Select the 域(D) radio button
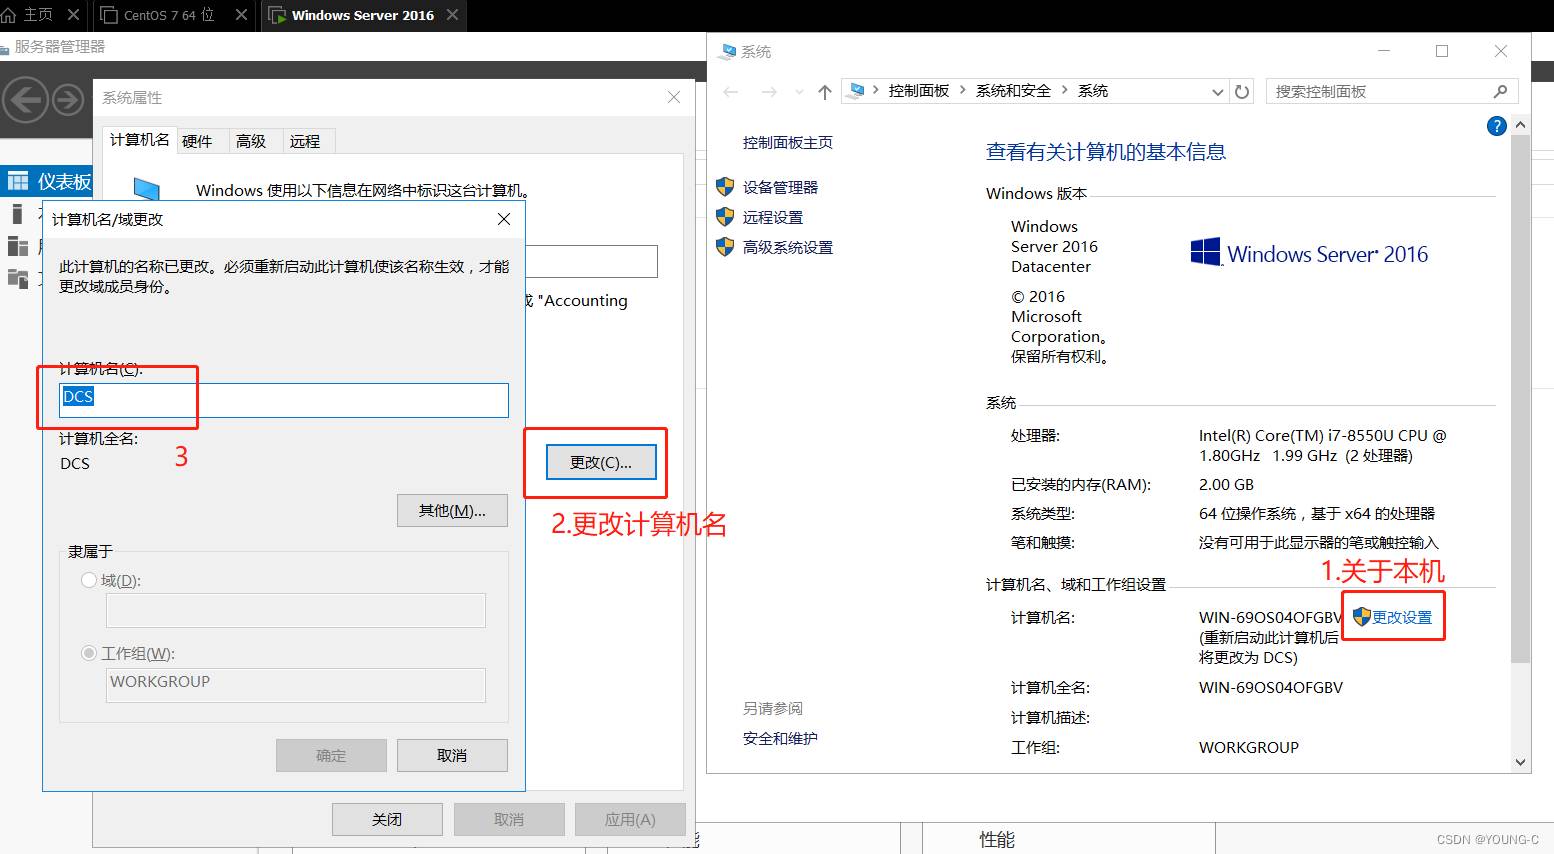Image resolution: width=1554 pixels, height=854 pixels. click(89, 580)
